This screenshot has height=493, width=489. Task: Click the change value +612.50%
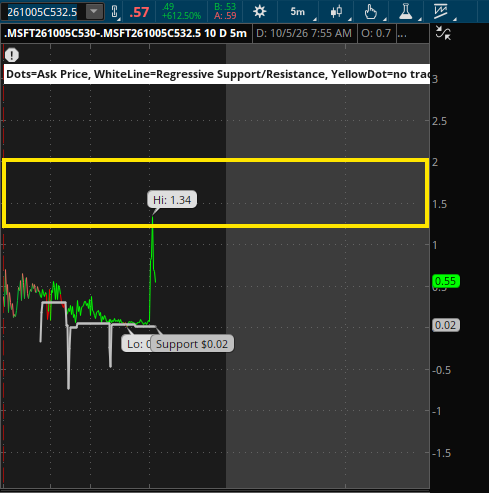coord(181,16)
